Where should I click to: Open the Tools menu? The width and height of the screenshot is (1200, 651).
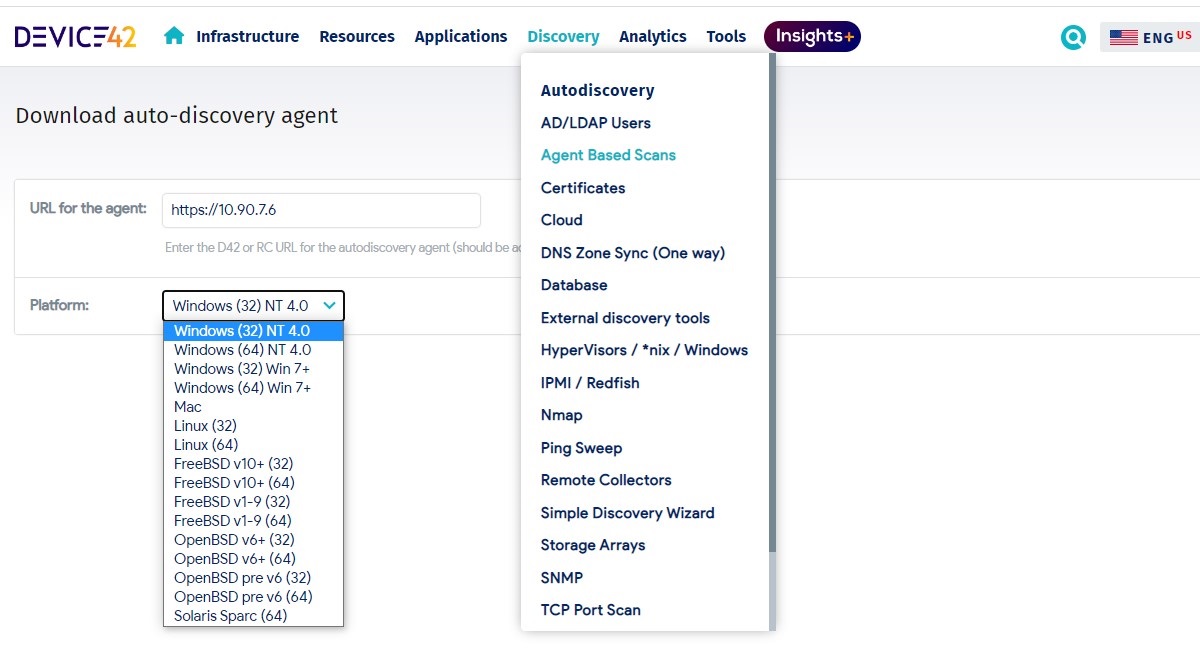[x=726, y=36]
